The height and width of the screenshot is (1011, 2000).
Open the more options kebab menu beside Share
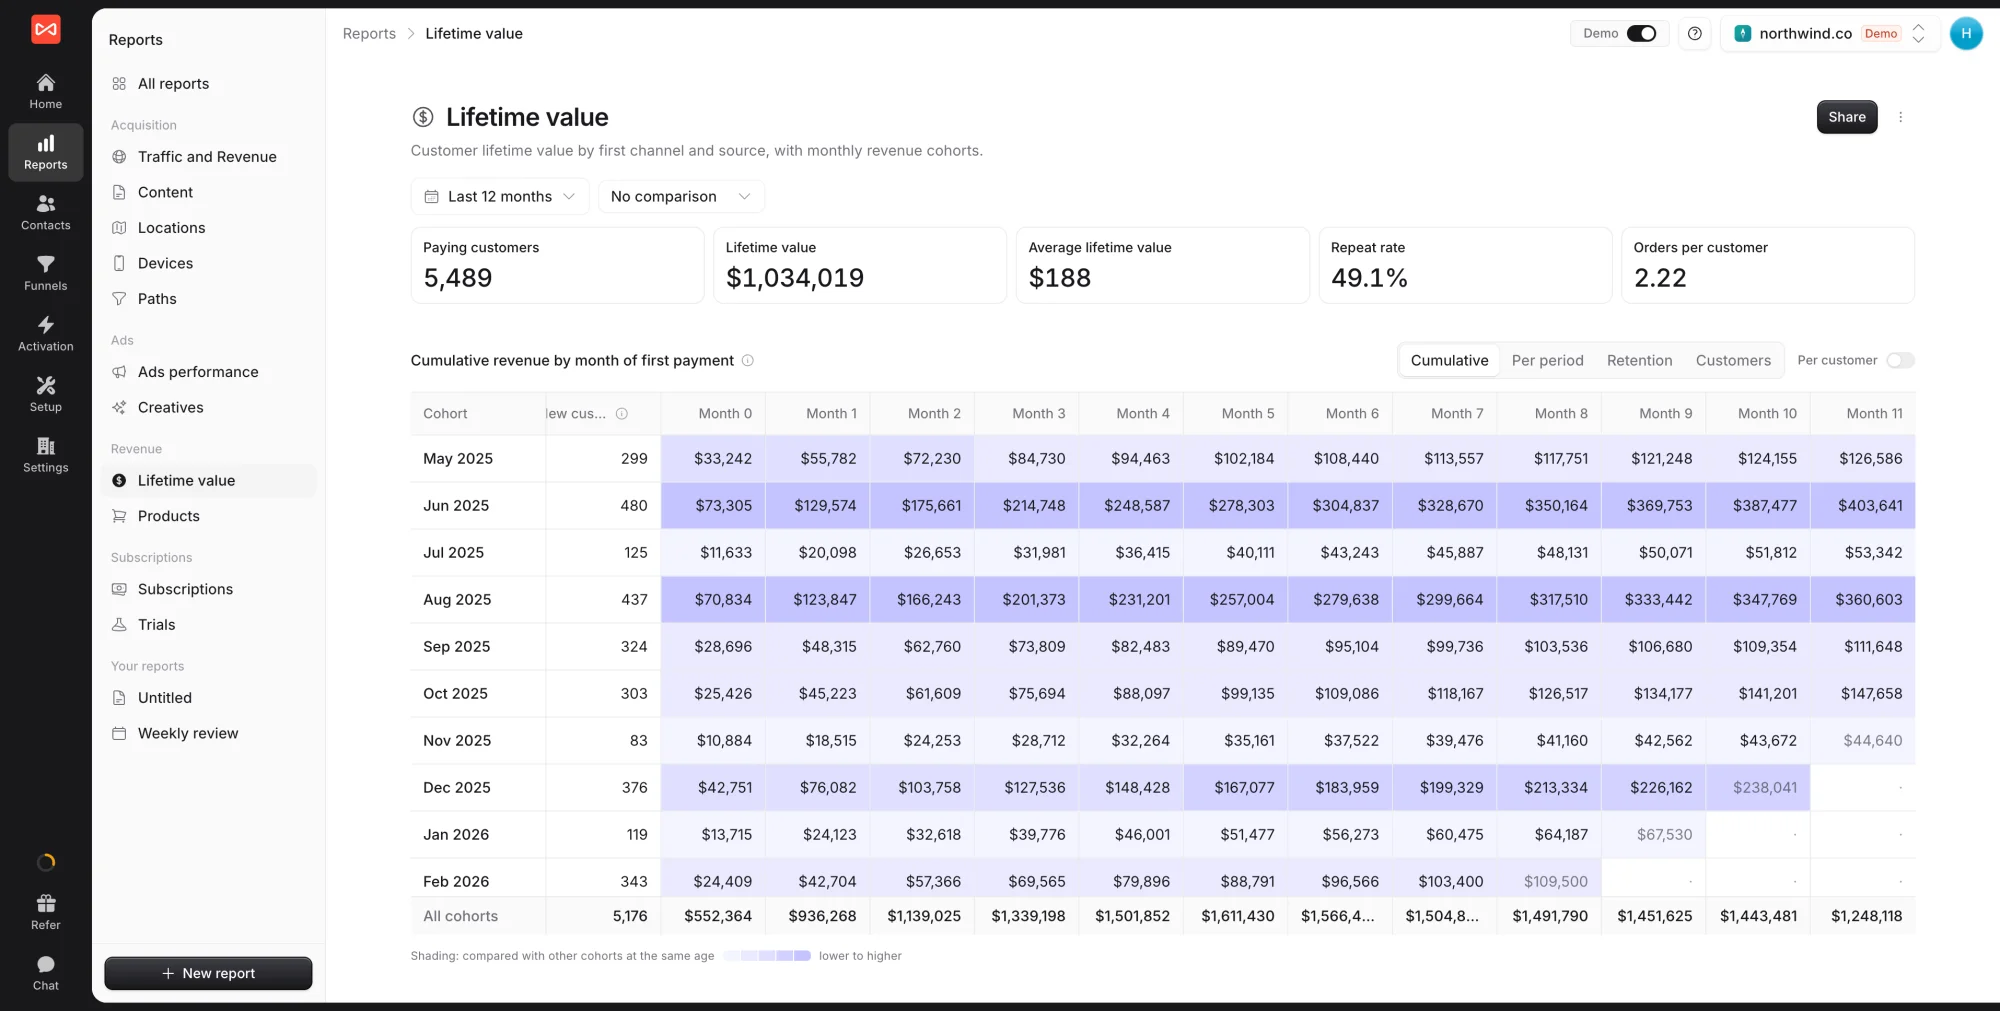(1900, 117)
